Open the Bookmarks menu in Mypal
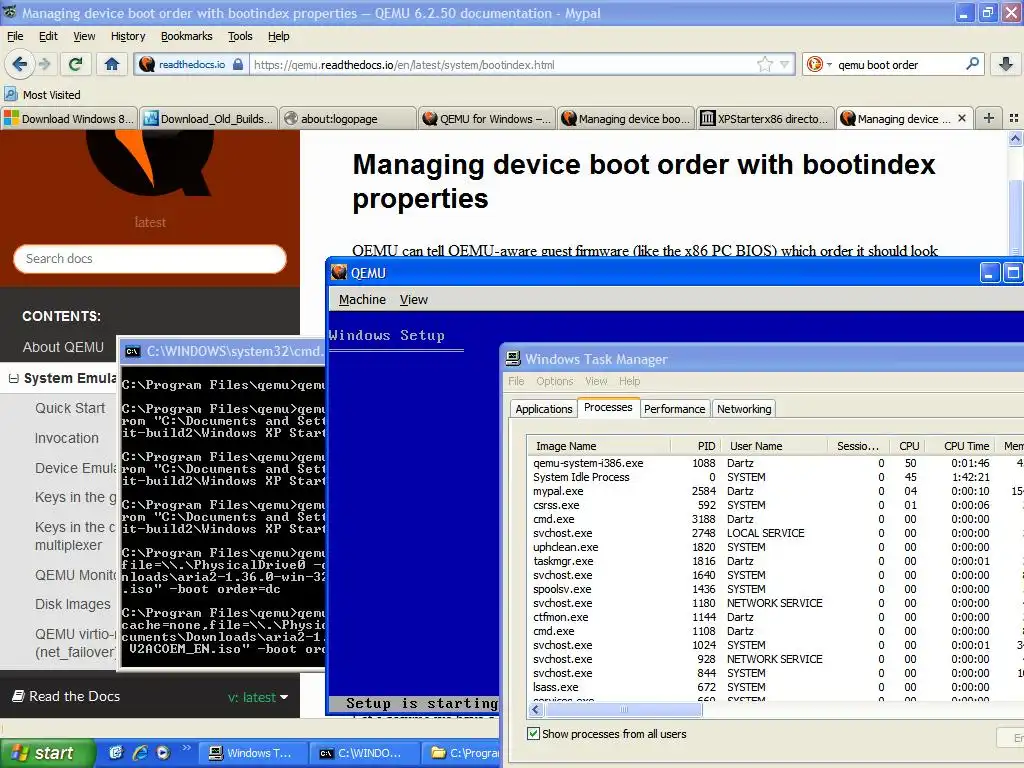Viewport: 1024px width, 768px height. click(x=186, y=36)
